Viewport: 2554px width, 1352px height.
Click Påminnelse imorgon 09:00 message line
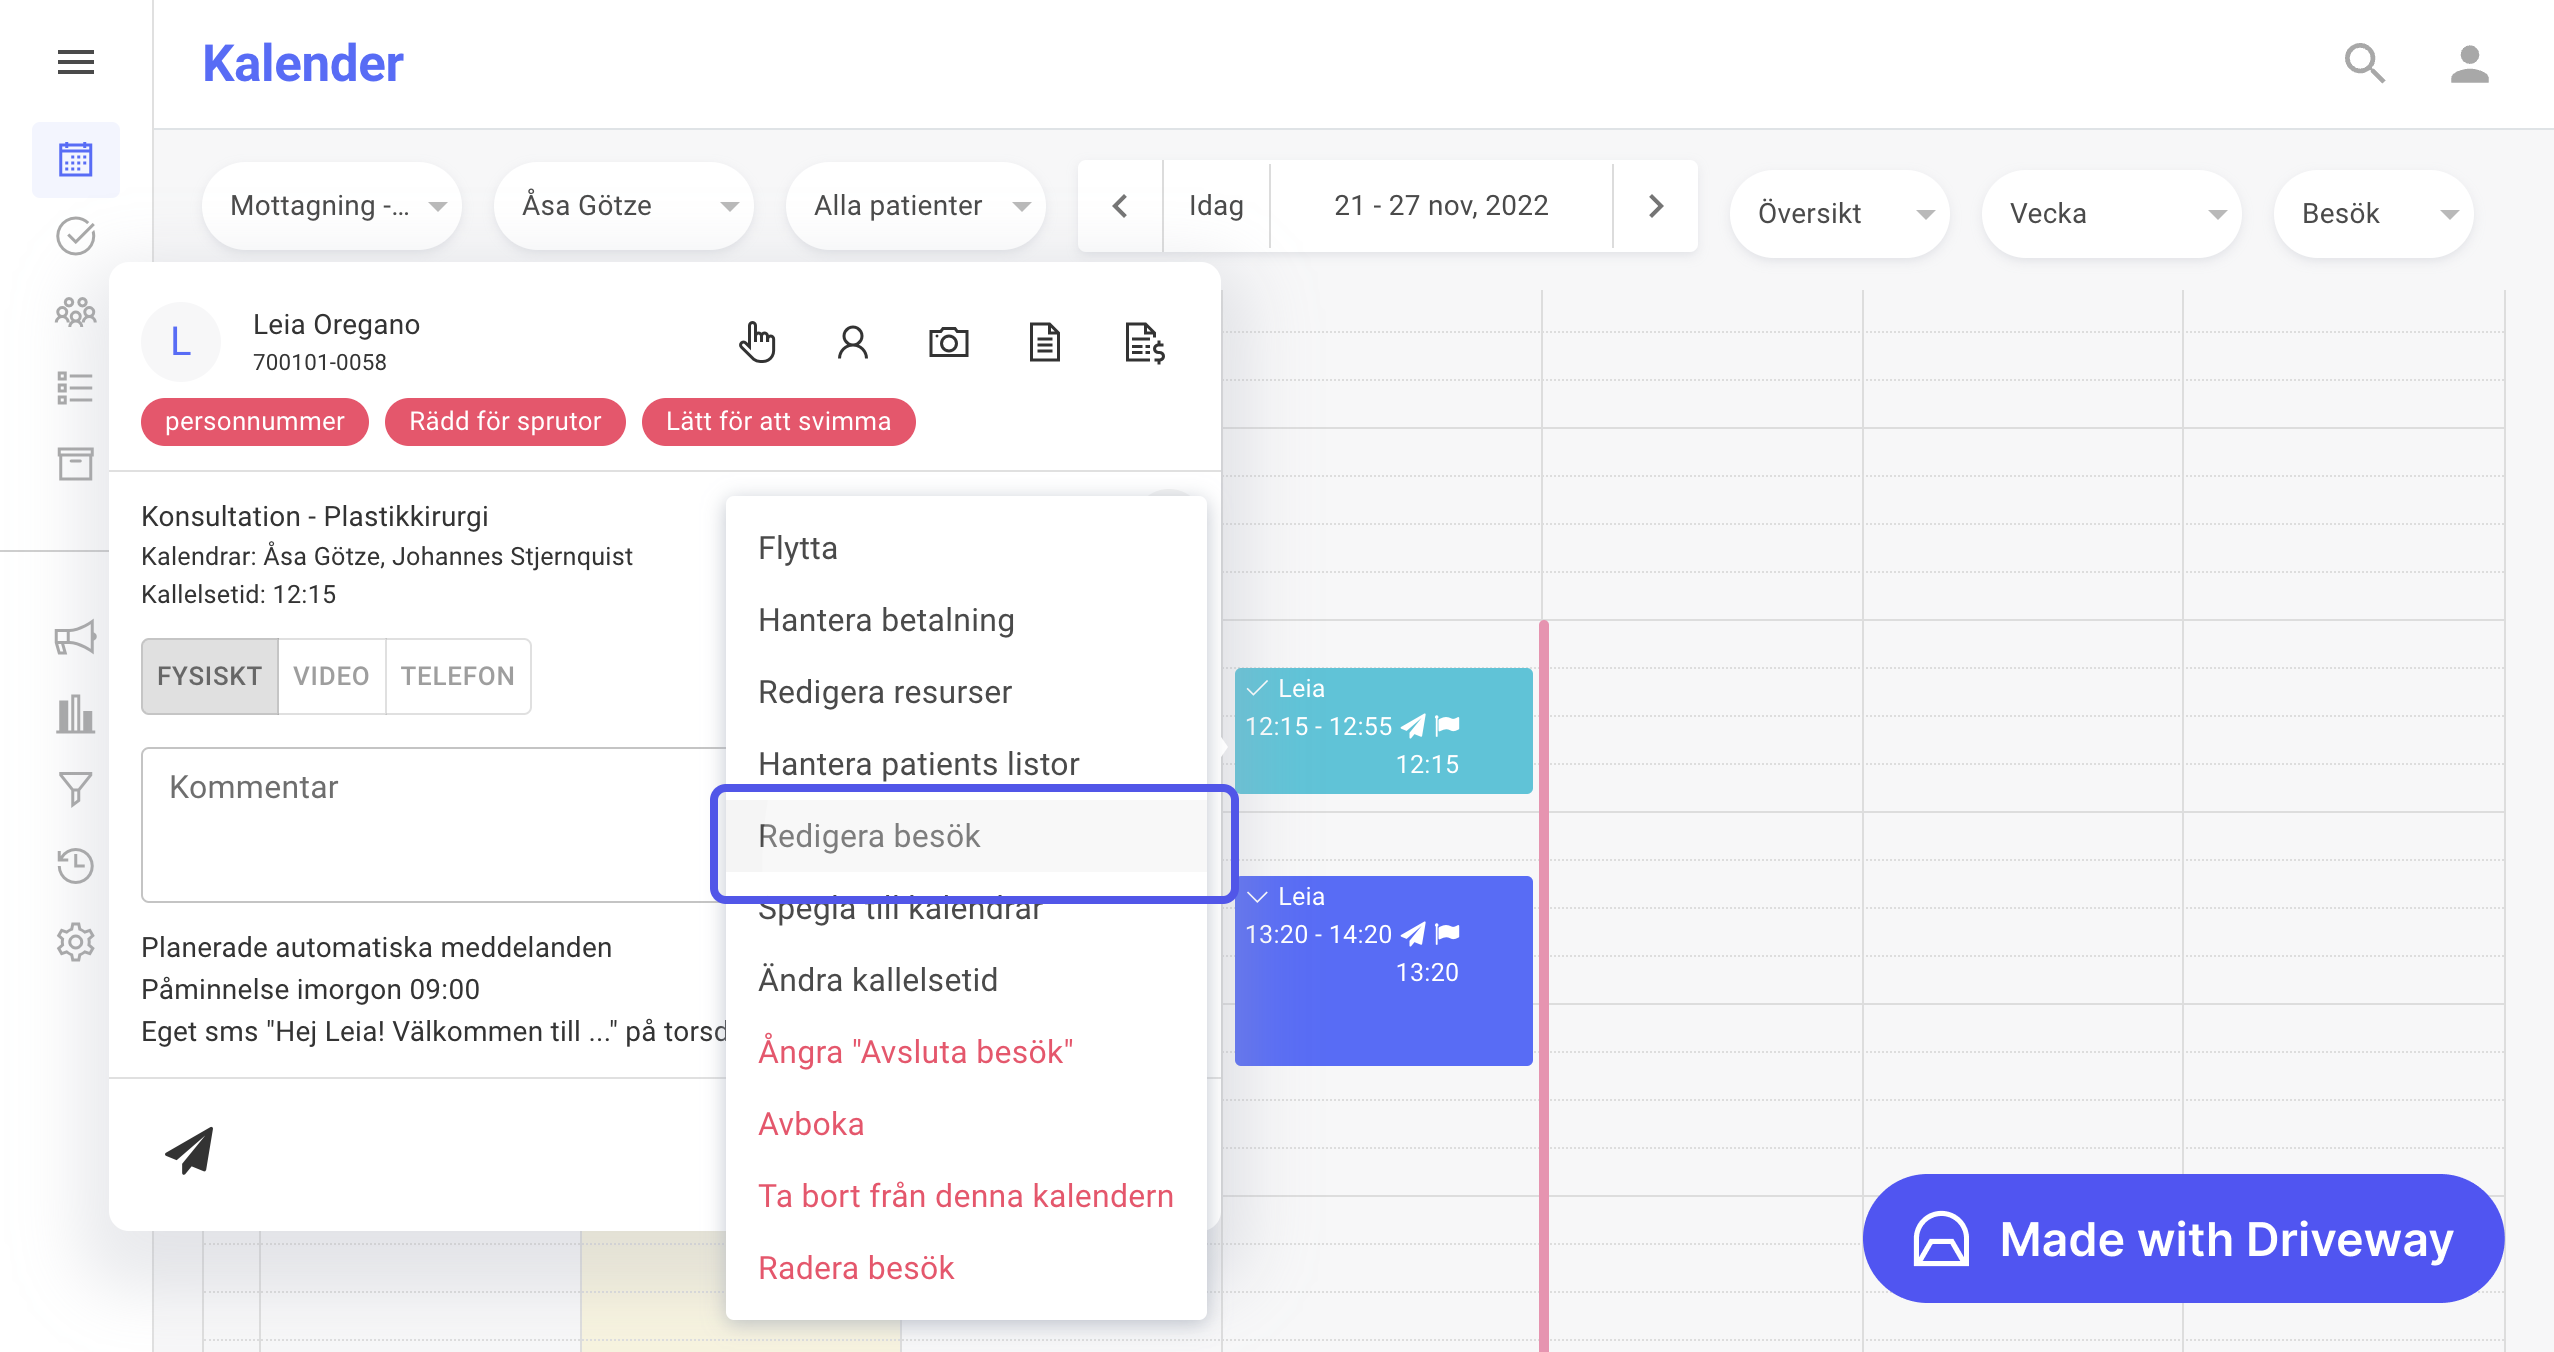pyautogui.click(x=311, y=990)
